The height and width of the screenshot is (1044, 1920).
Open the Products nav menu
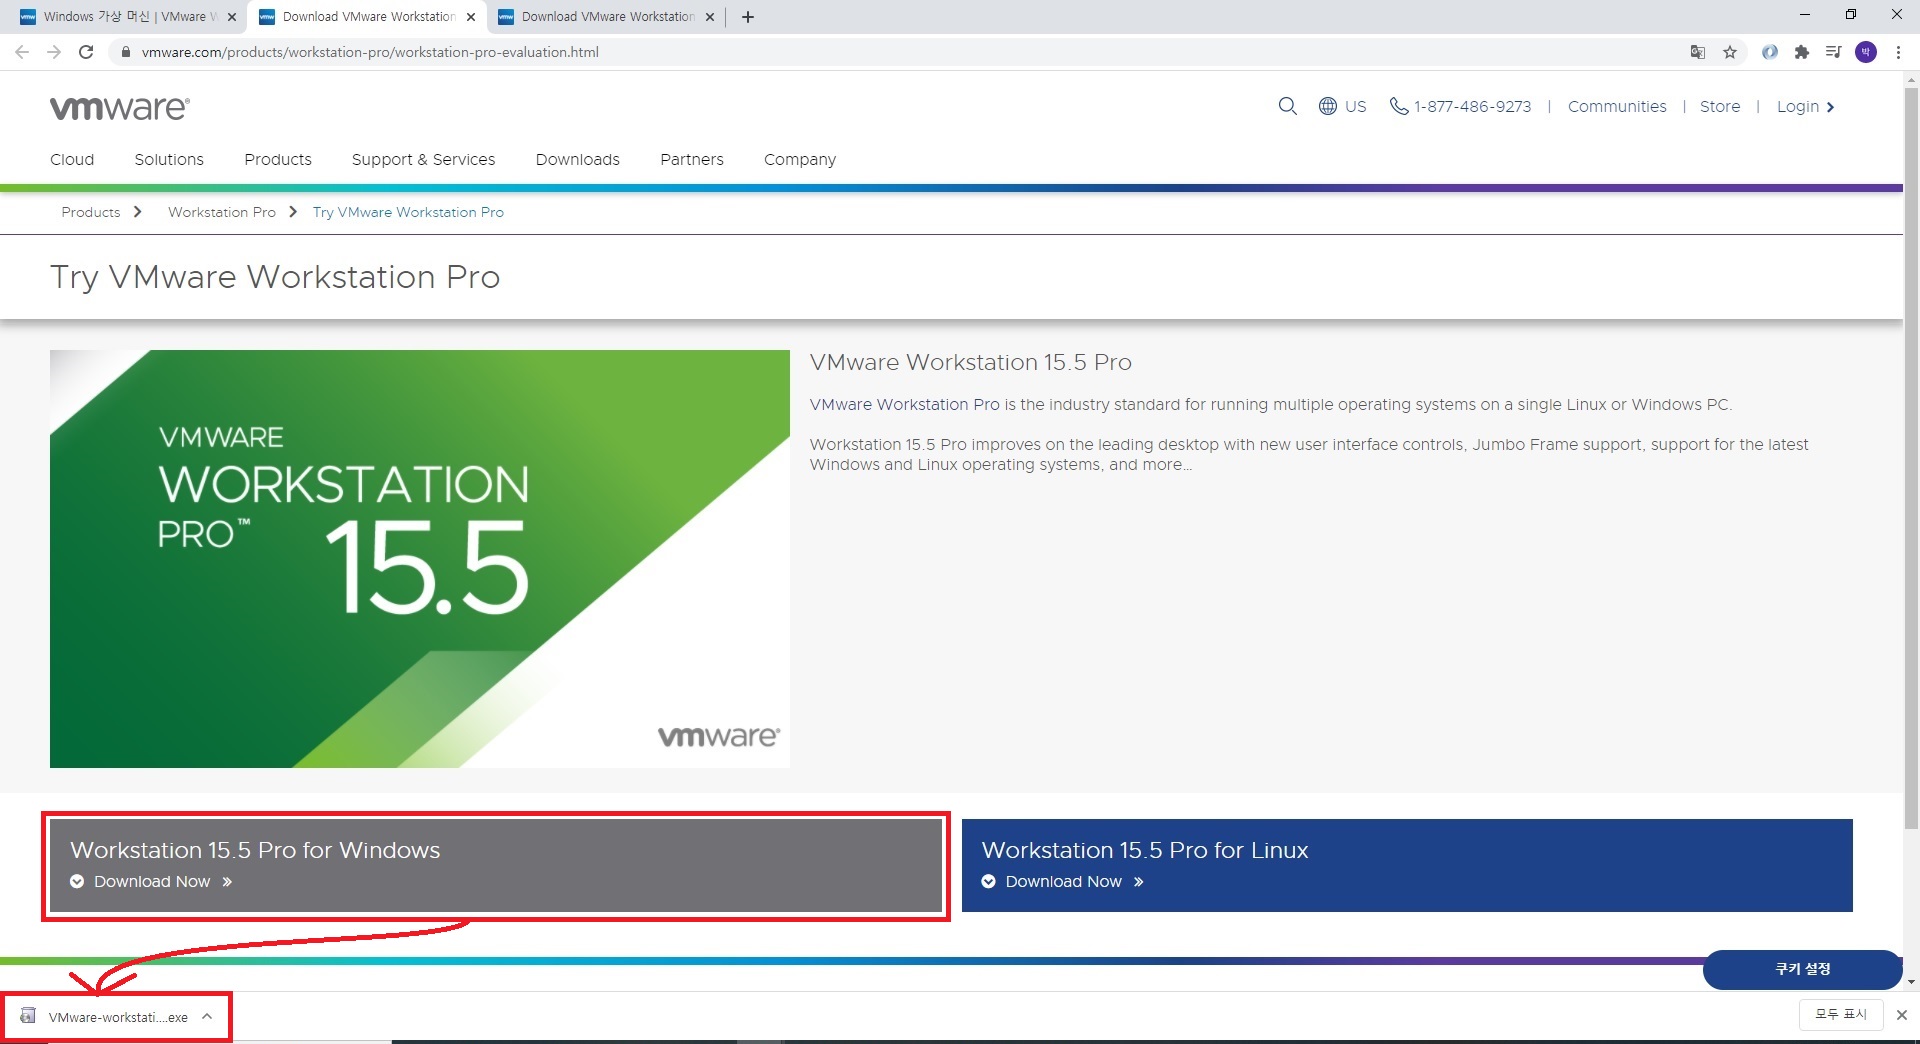278,159
